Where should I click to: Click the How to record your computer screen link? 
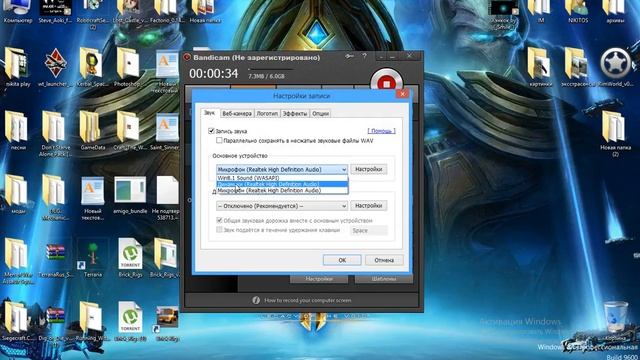[x=307, y=300]
